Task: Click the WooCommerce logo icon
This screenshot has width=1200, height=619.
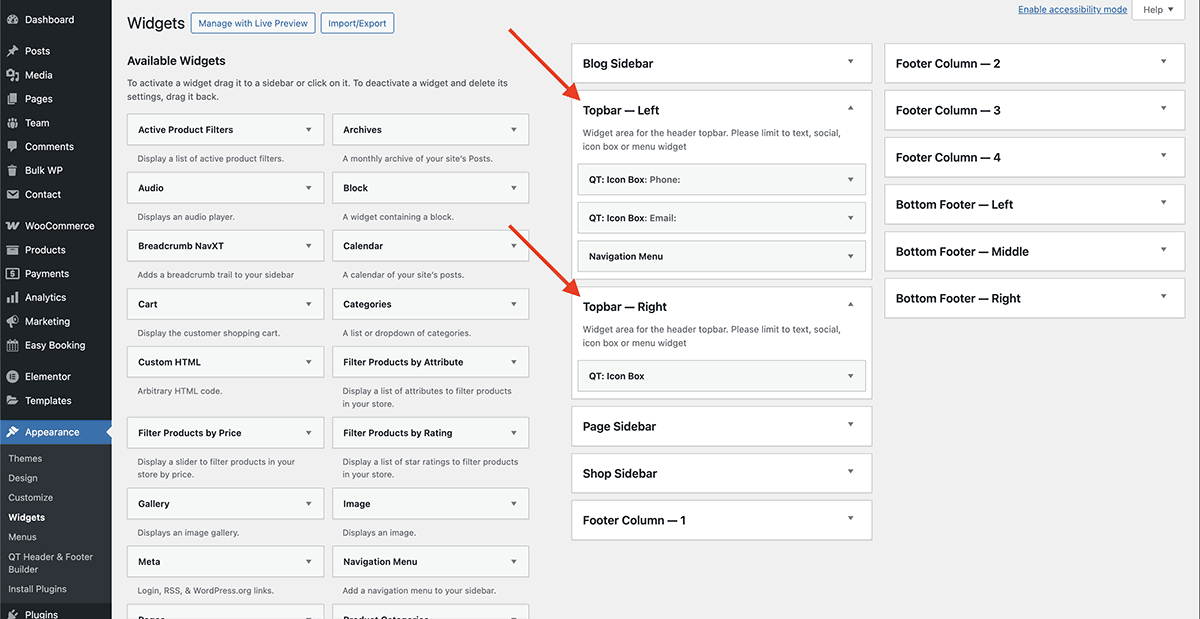Action: click(12, 226)
